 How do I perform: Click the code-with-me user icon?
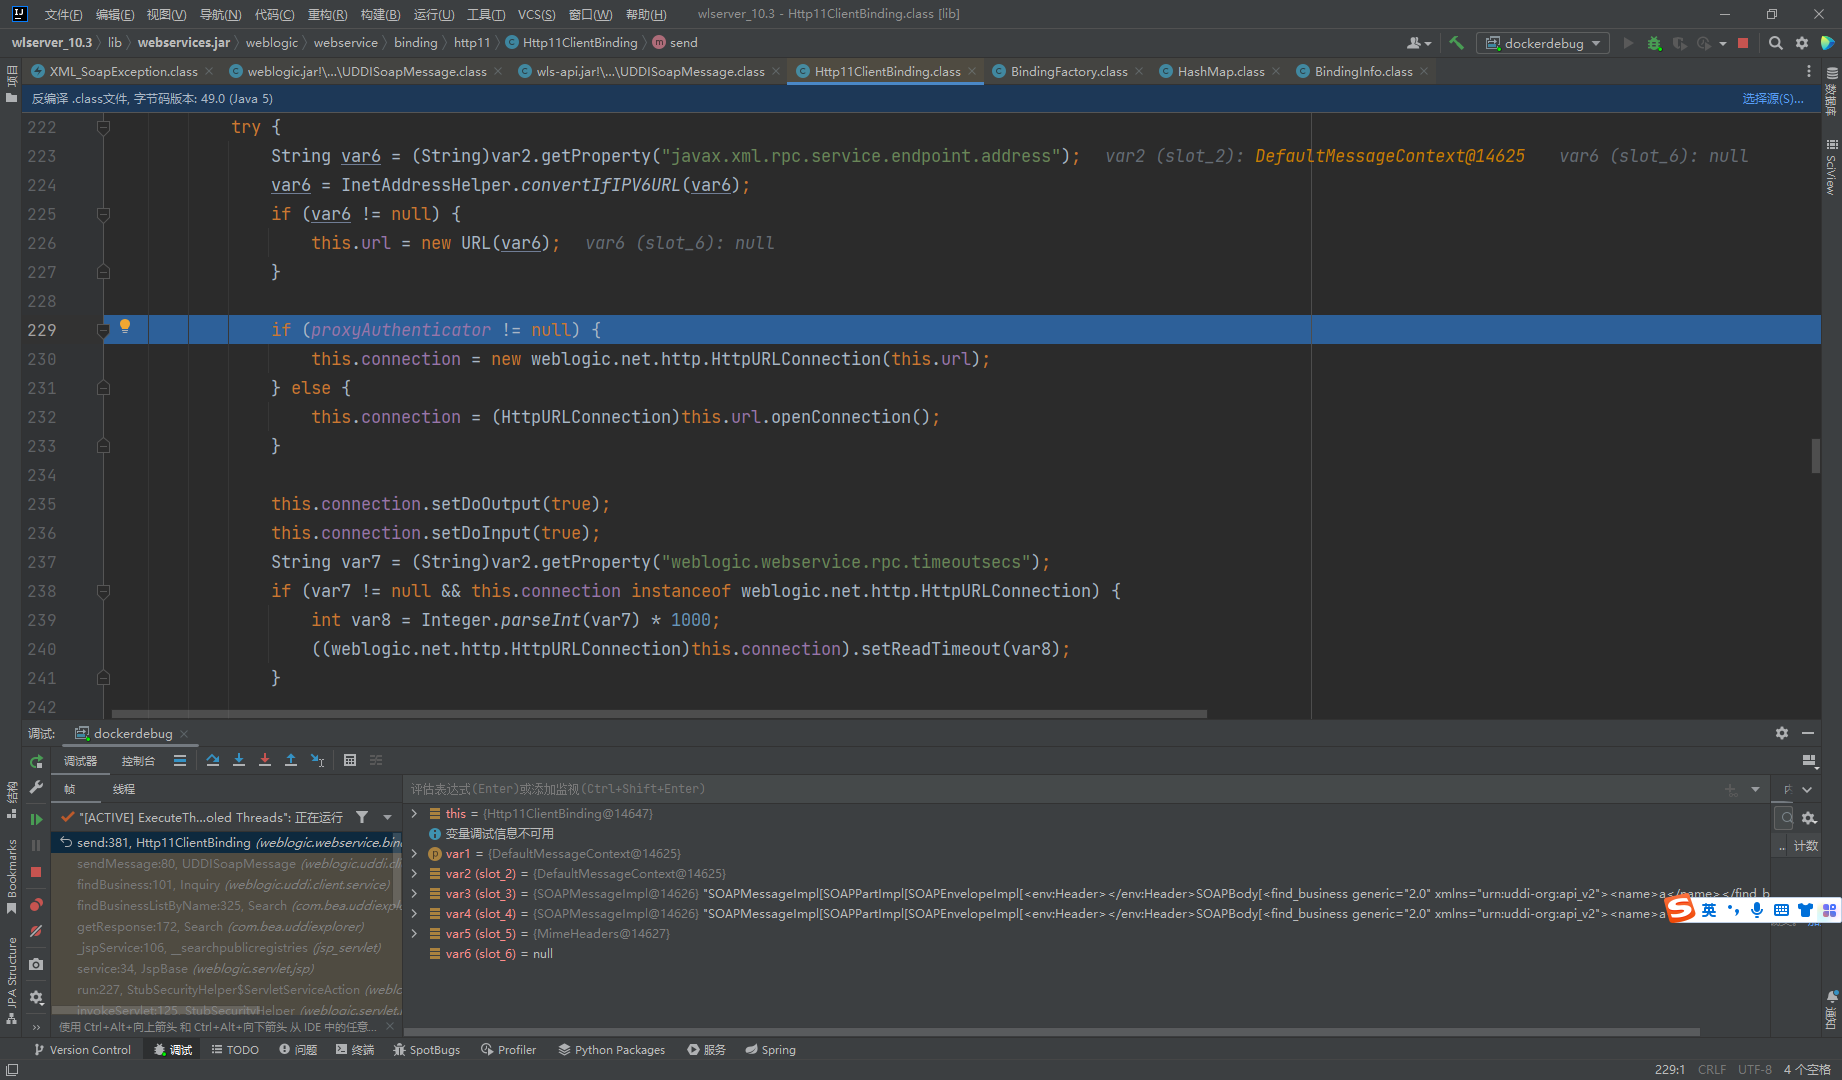(1418, 43)
